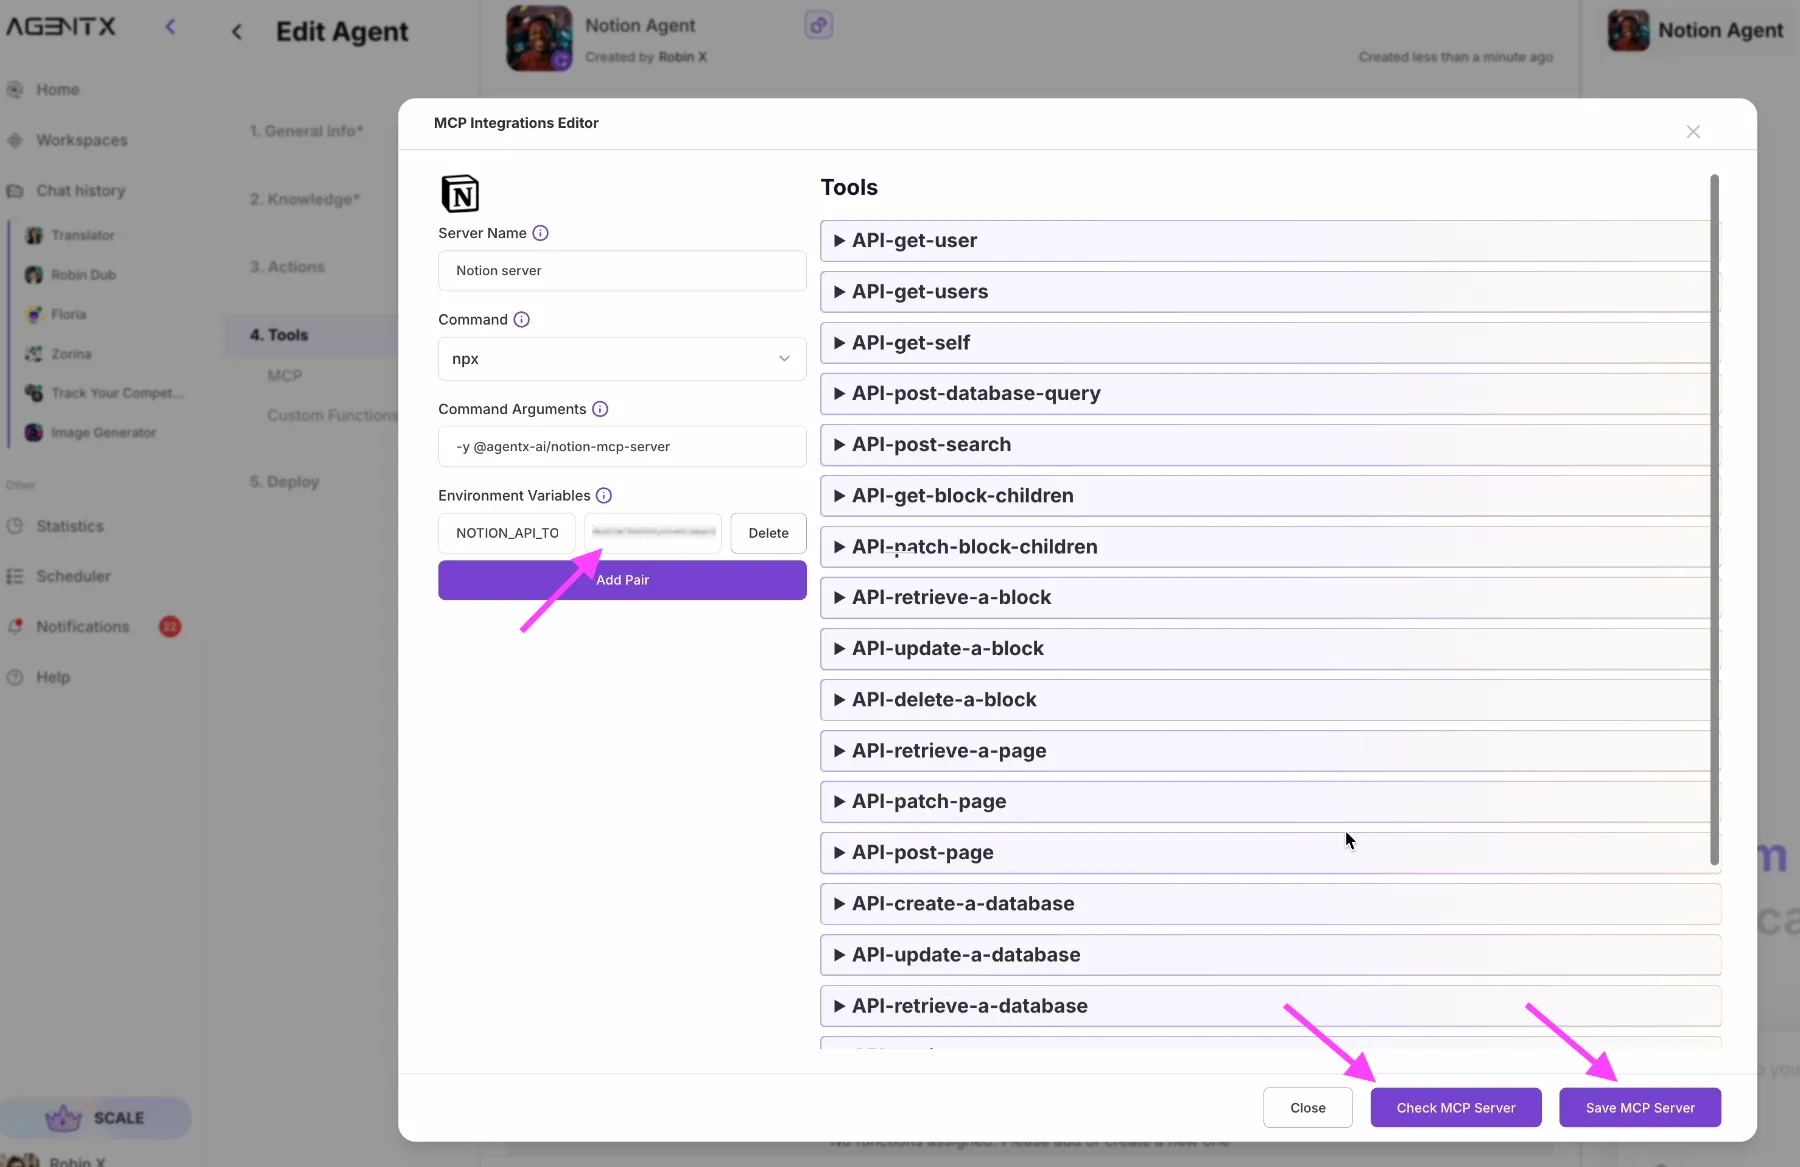
Task: Expand the API-retrieve-a-page tool
Action: (x=1270, y=751)
